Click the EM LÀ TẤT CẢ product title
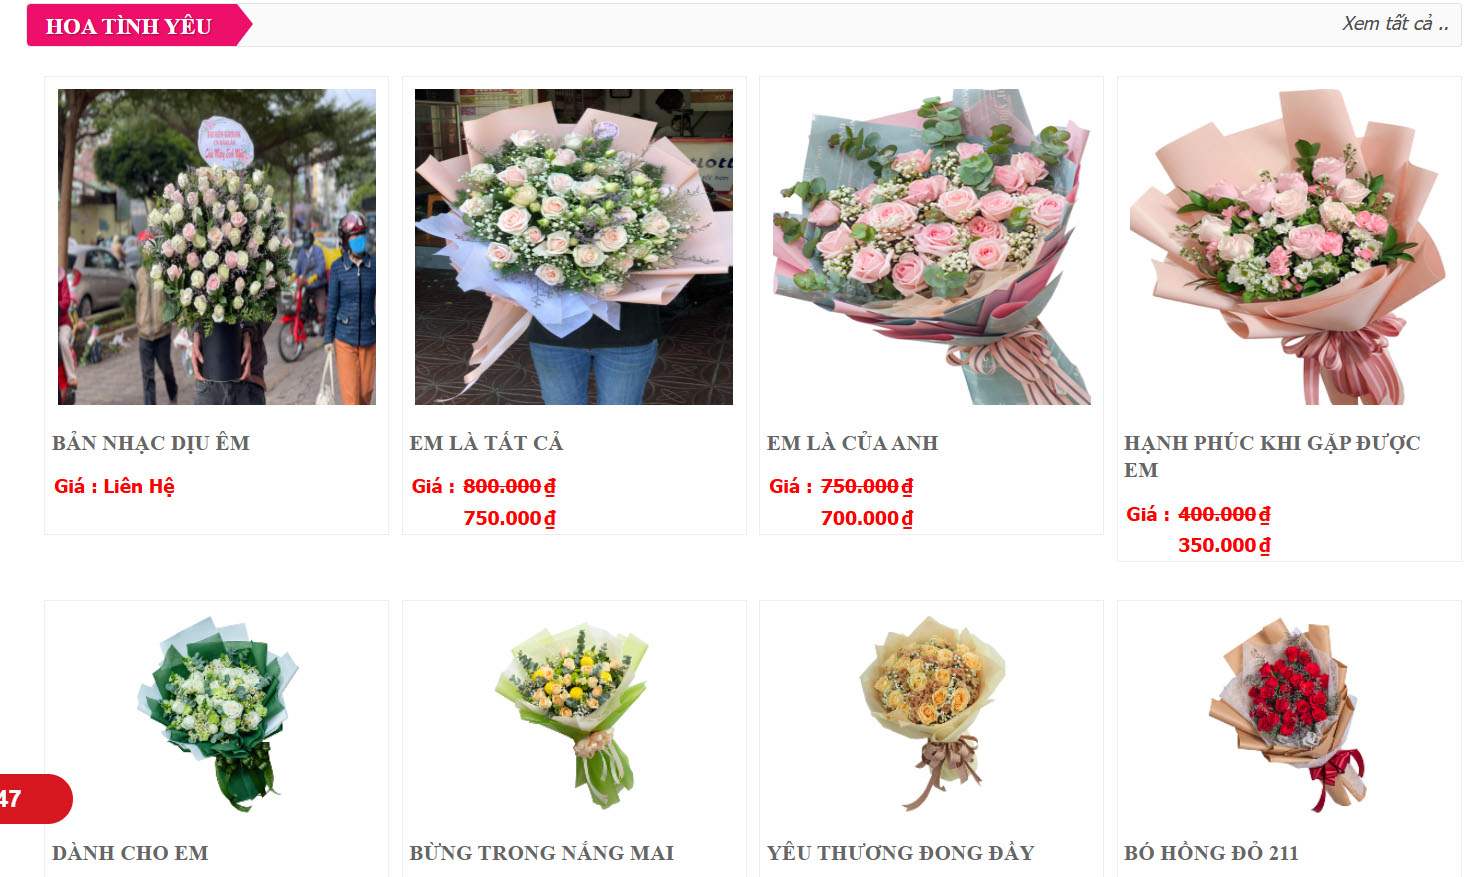 pyautogui.click(x=486, y=443)
